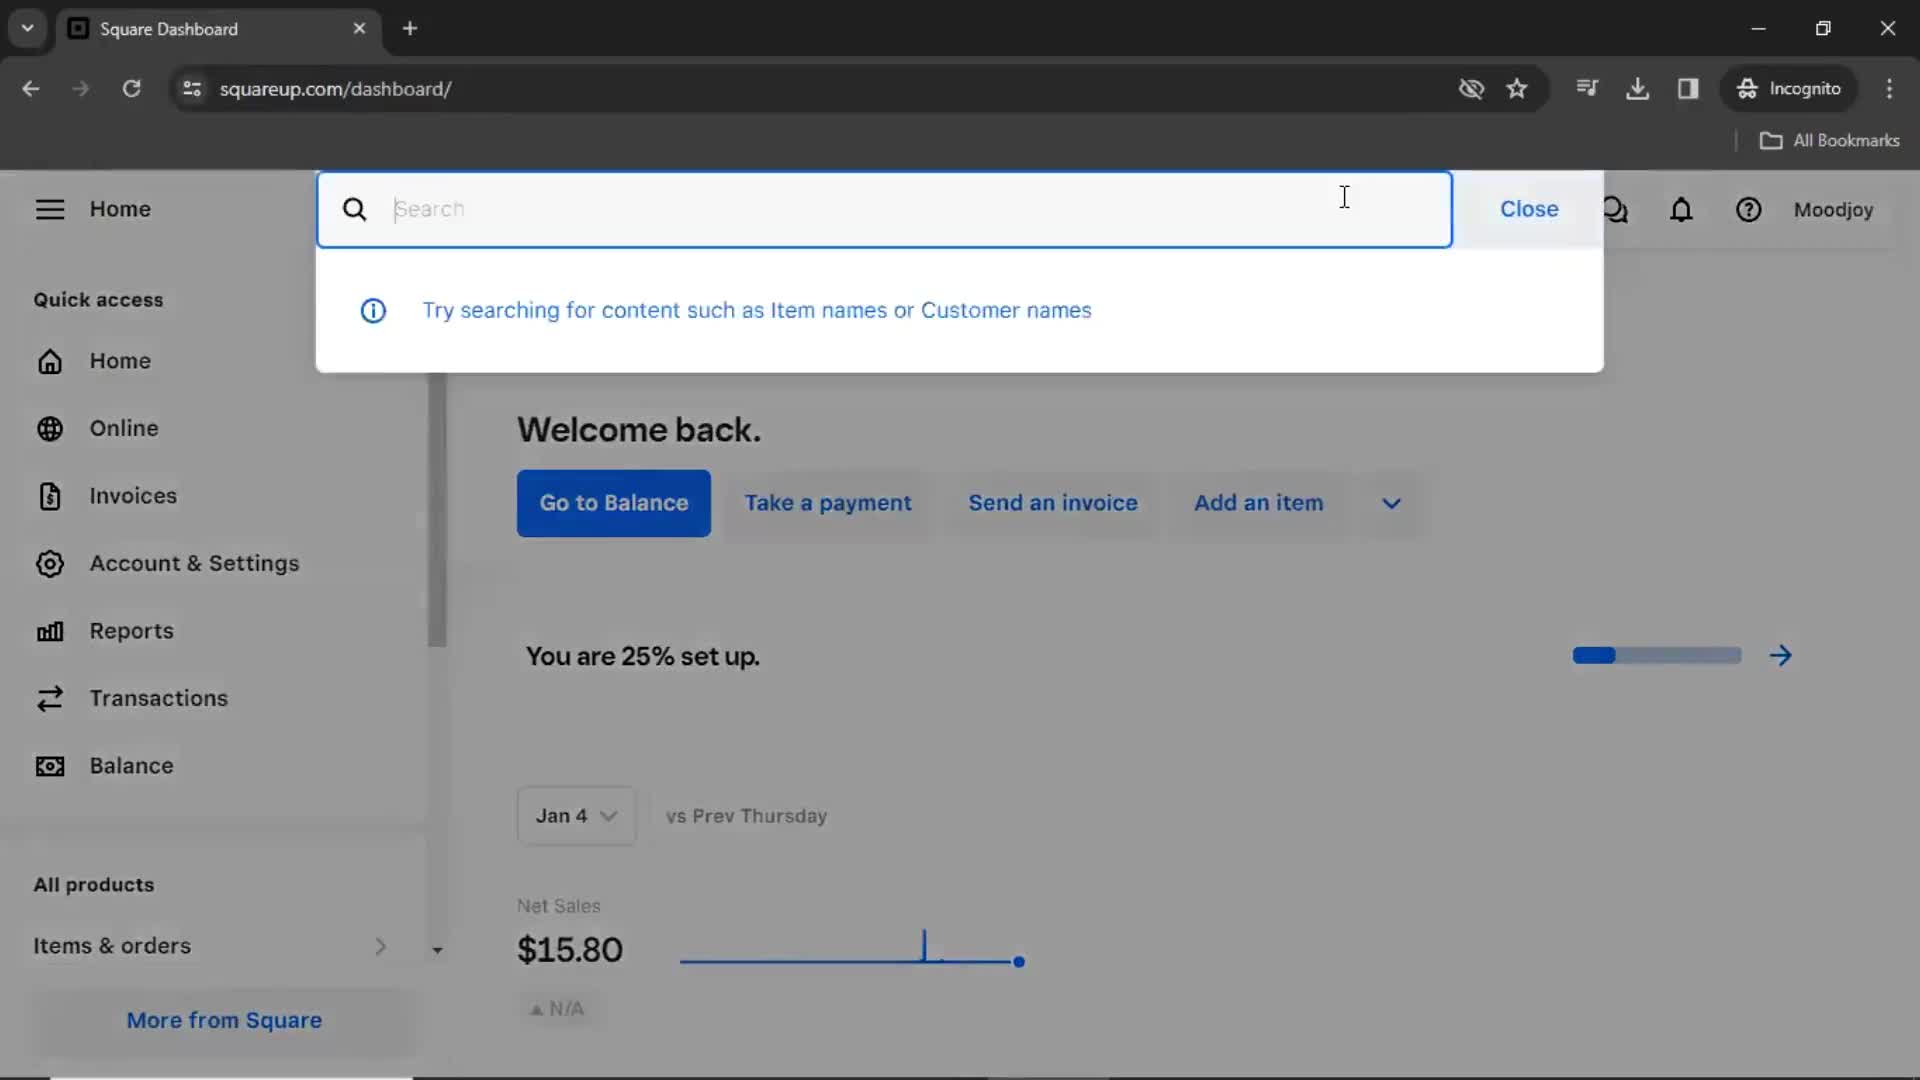Image resolution: width=1920 pixels, height=1080 pixels.
Task: Click the Reports bar chart icon
Action: tap(50, 631)
